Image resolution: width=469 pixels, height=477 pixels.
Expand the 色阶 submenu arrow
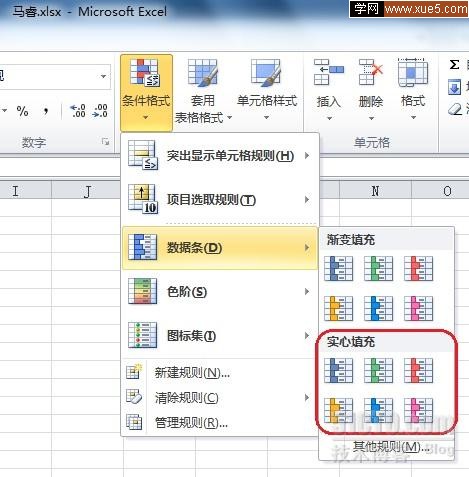pyautogui.click(x=307, y=291)
